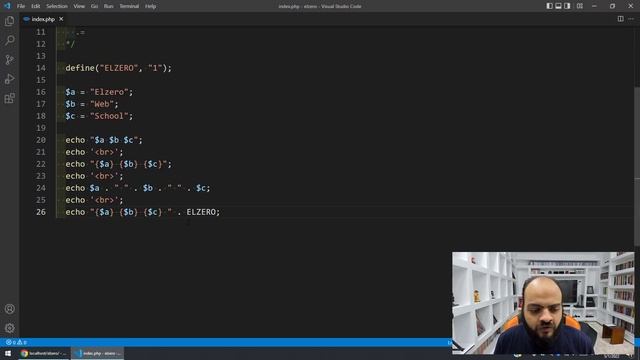Click line number 20 in gutter
640x360 pixels.
tap(41, 140)
